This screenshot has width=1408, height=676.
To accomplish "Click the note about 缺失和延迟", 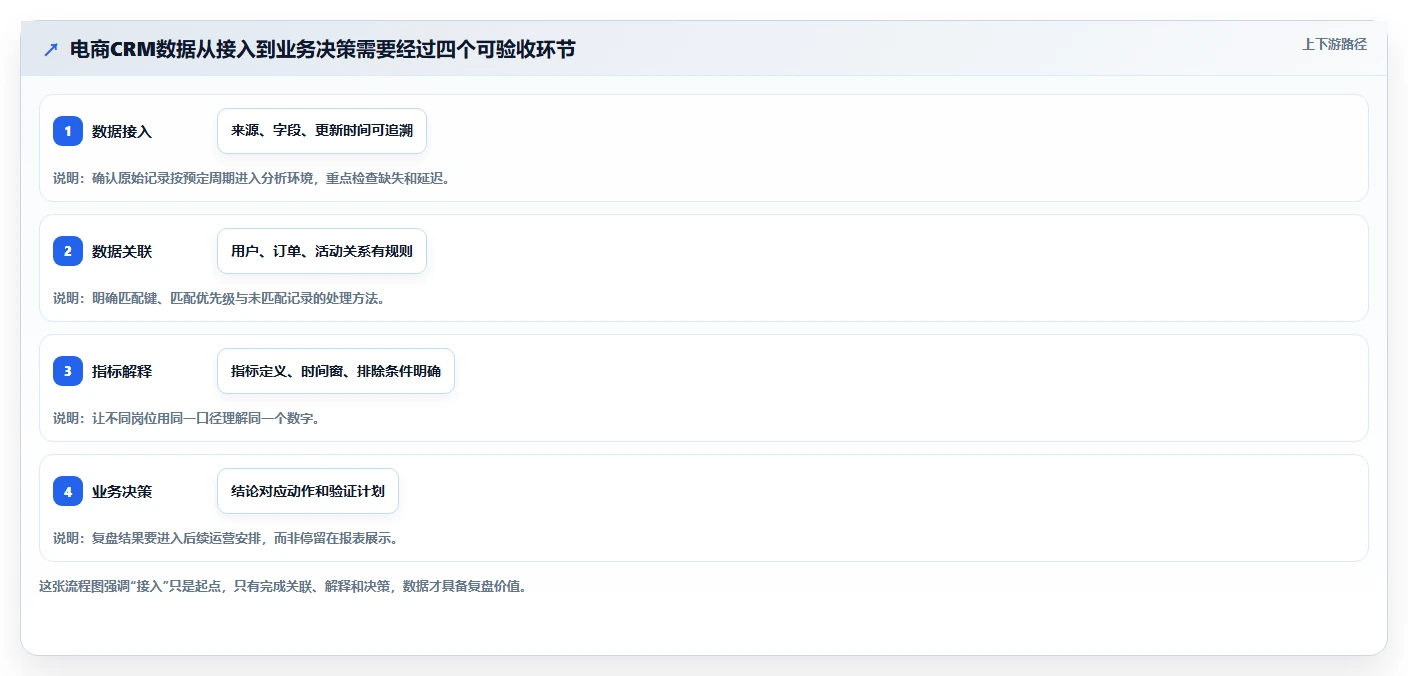I will [x=251, y=178].
